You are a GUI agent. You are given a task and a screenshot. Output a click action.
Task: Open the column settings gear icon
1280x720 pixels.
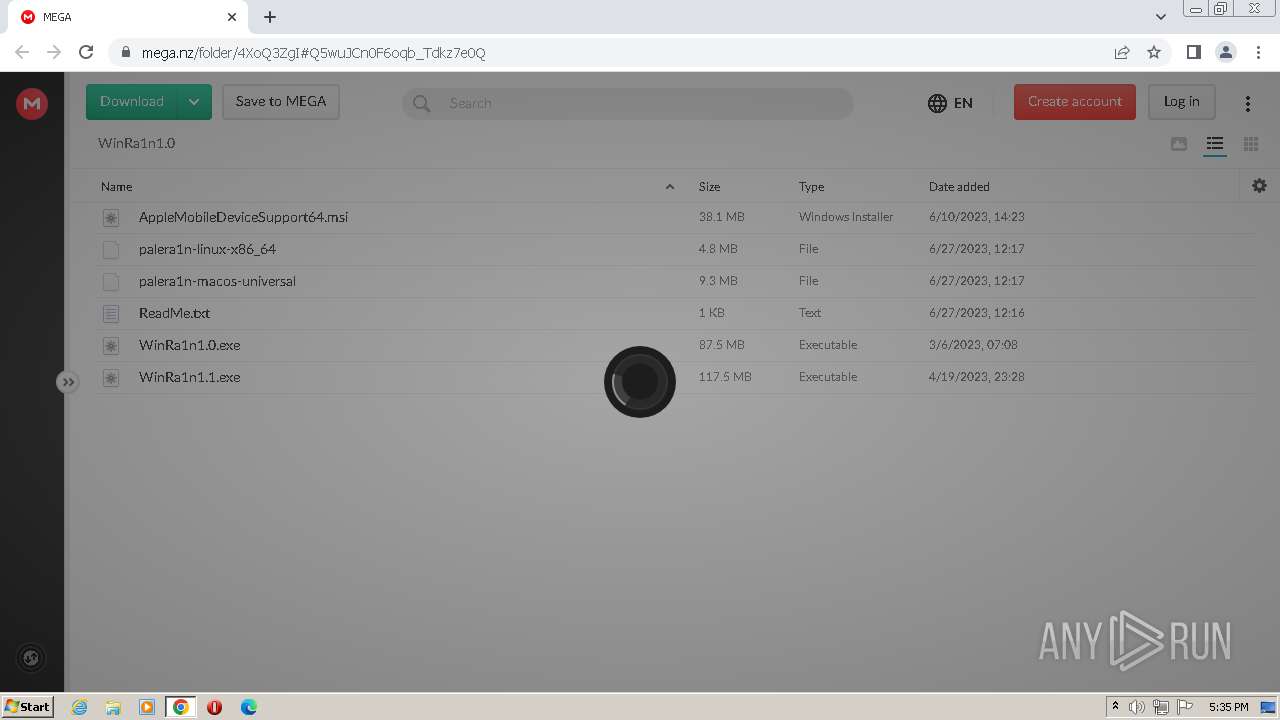(x=1259, y=186)
